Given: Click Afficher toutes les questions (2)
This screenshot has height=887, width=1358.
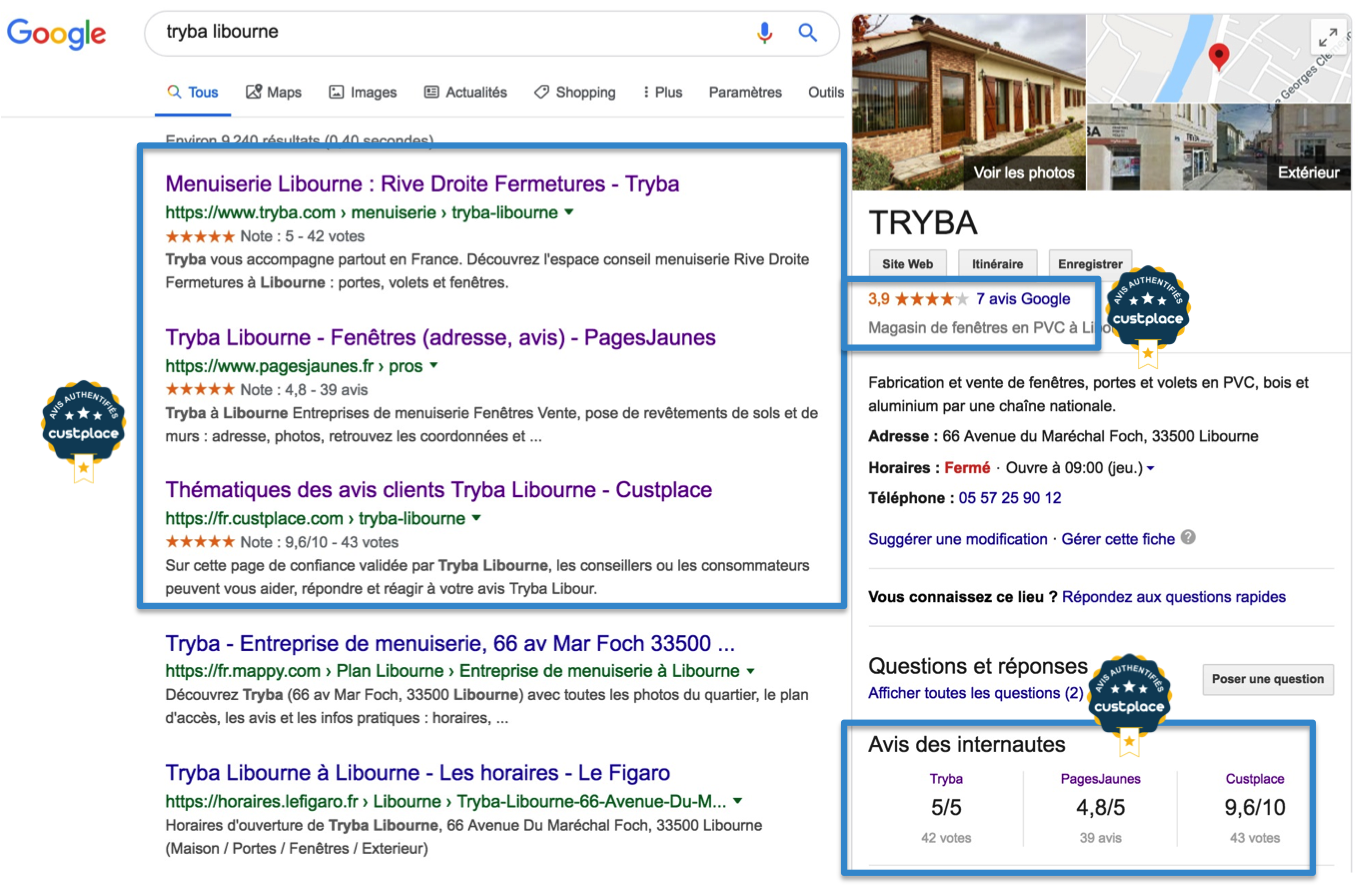Looking at the screenshot, I should (x=975, y=692).
